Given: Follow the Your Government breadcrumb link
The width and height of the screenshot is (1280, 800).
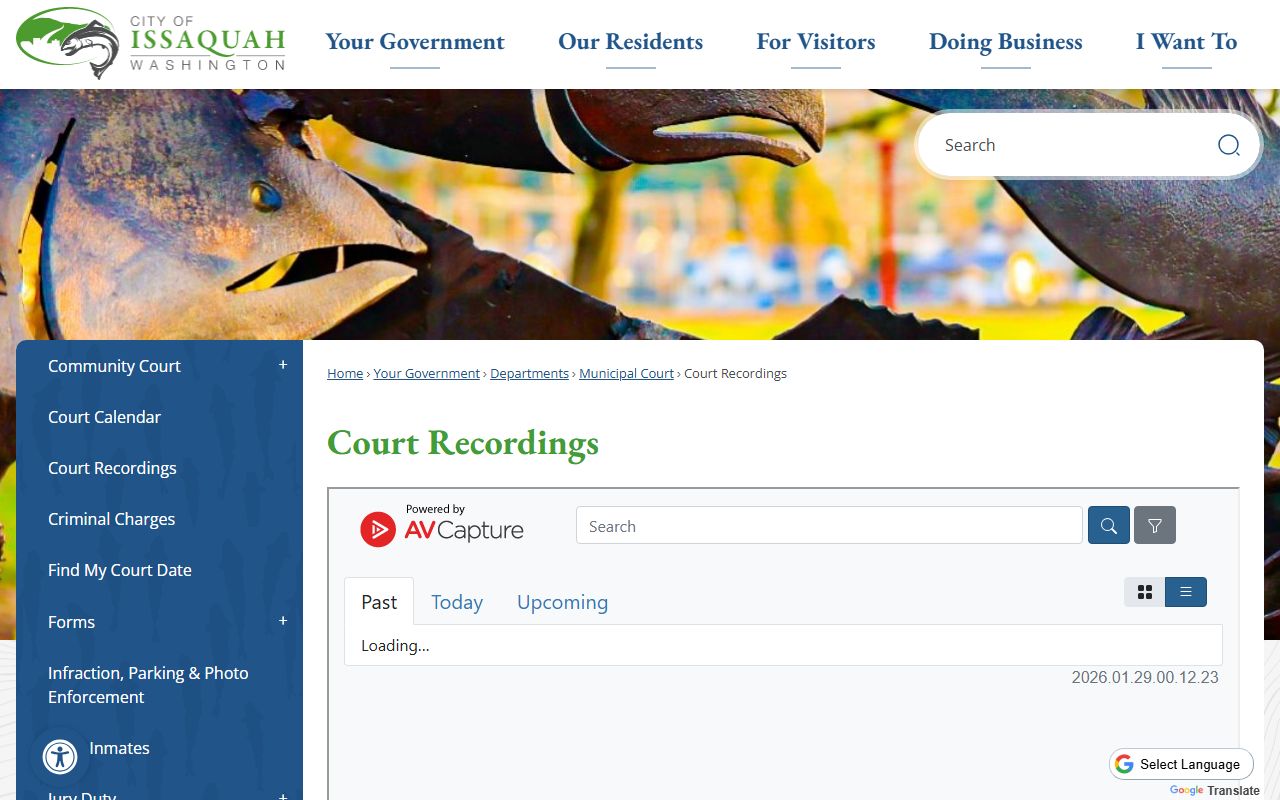Looking at the screenshot, I should click(x=427, y=373).
